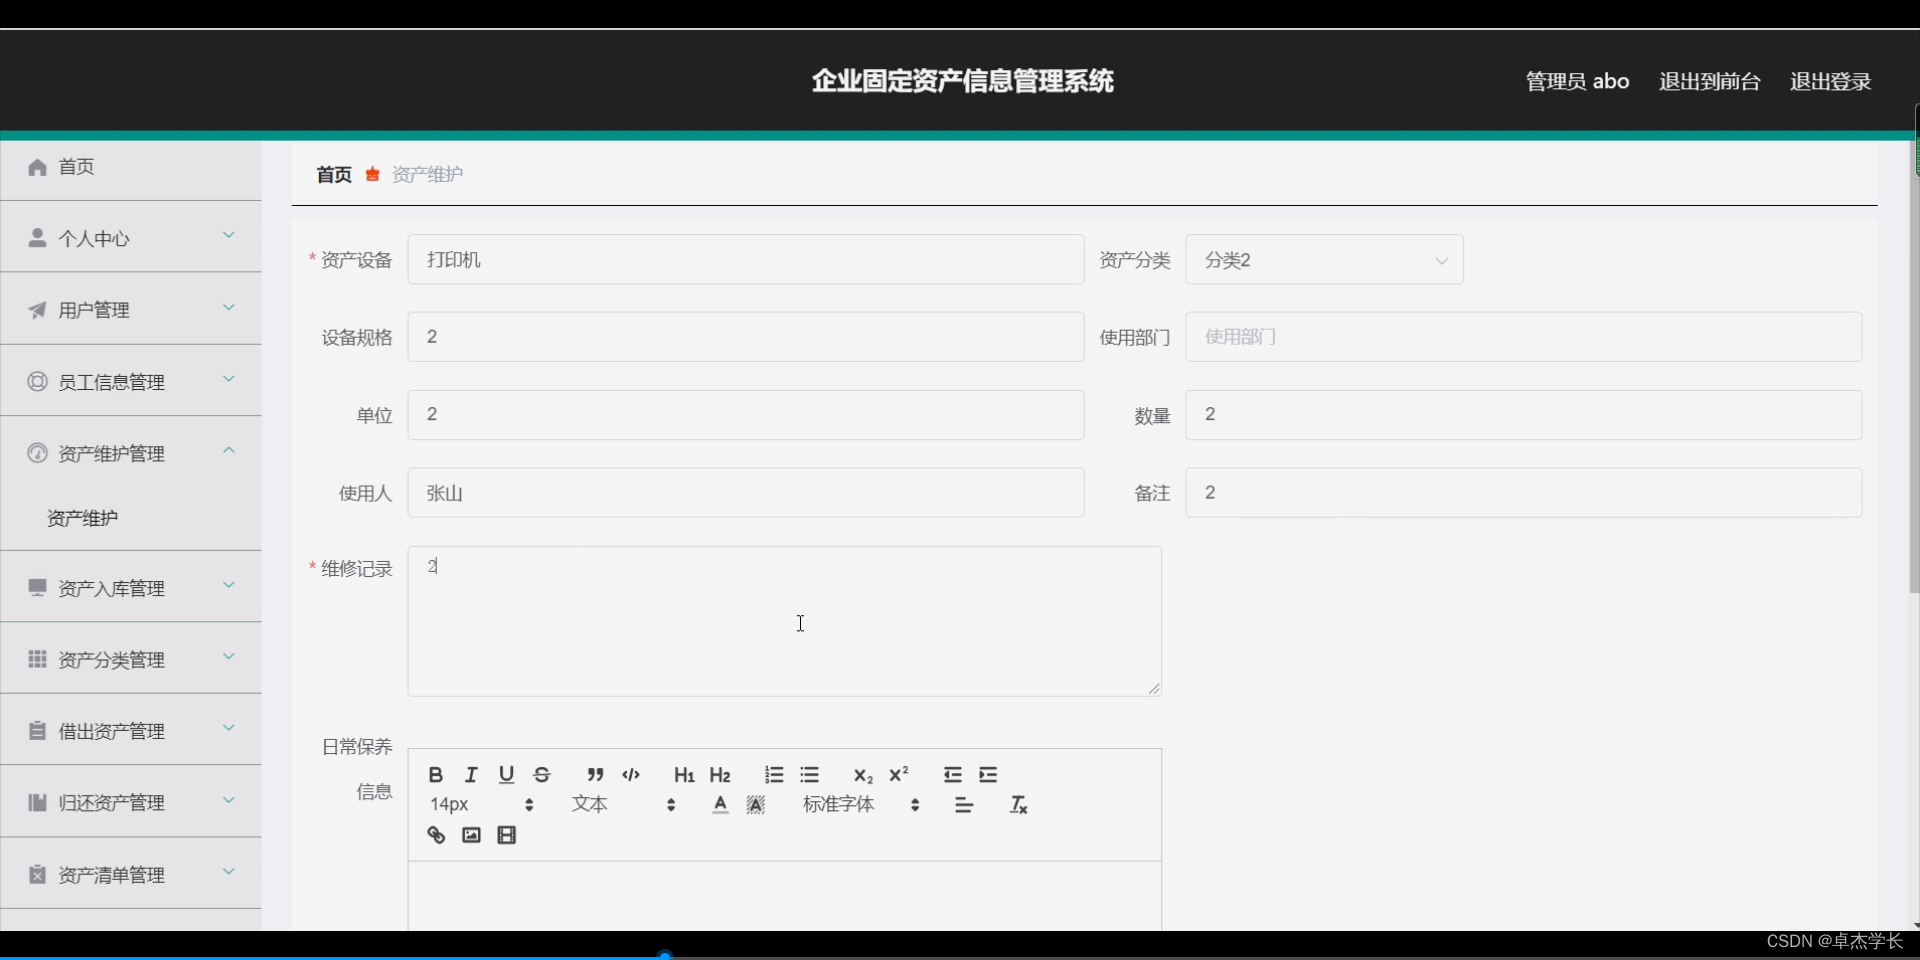Image resolution: width=1920 pixels, height=960 pixels.
Task: Click 首页 in the breadcrumb
Action: [x=333, y=174]
